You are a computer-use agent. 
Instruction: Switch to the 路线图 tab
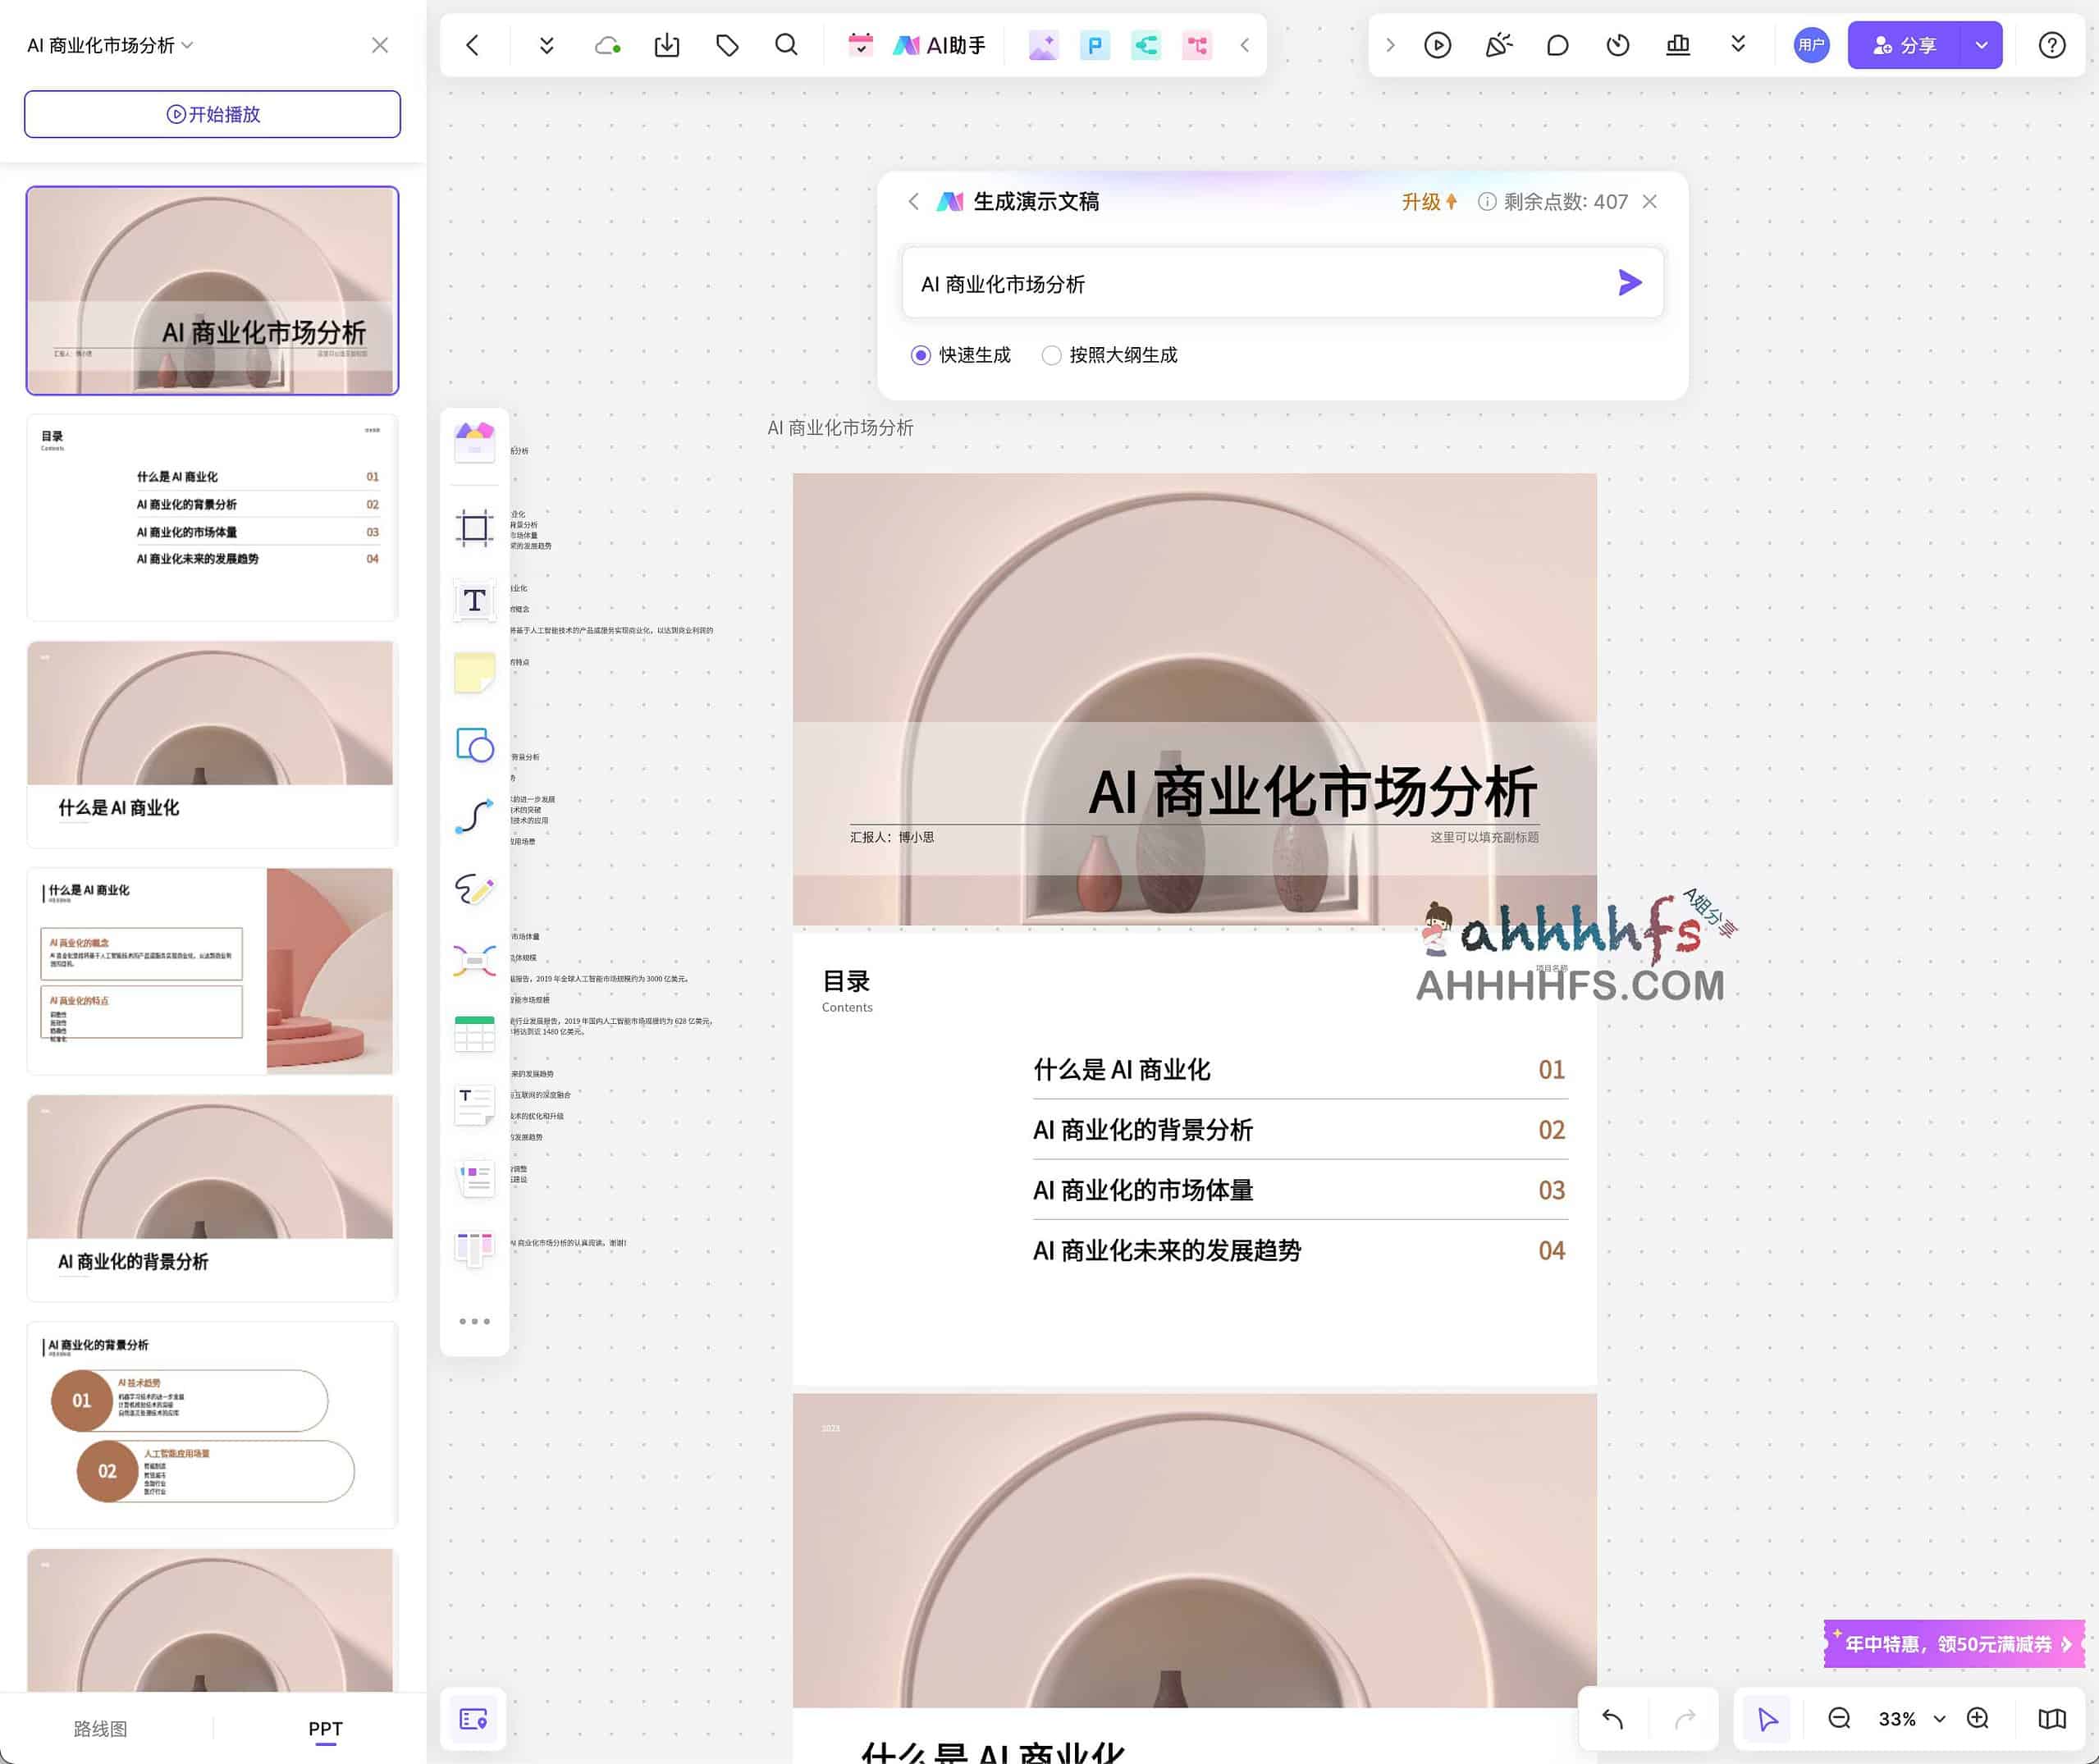100,1727
